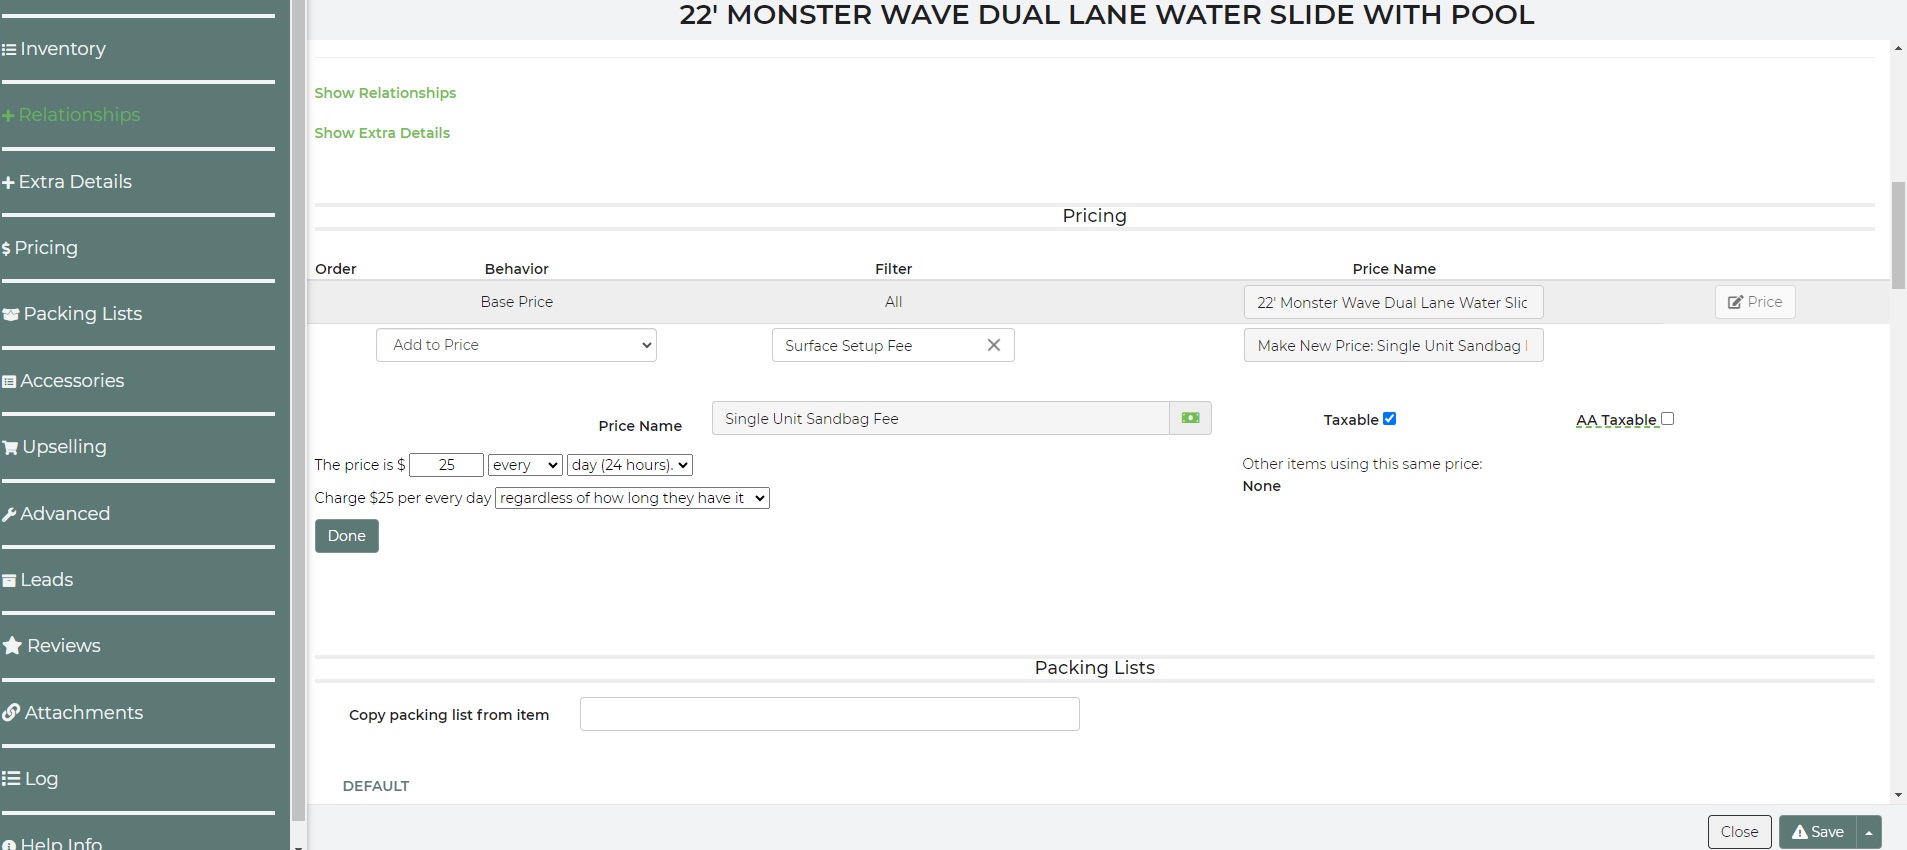
Task: Click the Reviews star icon in sidebar
Action: [12, 646]
